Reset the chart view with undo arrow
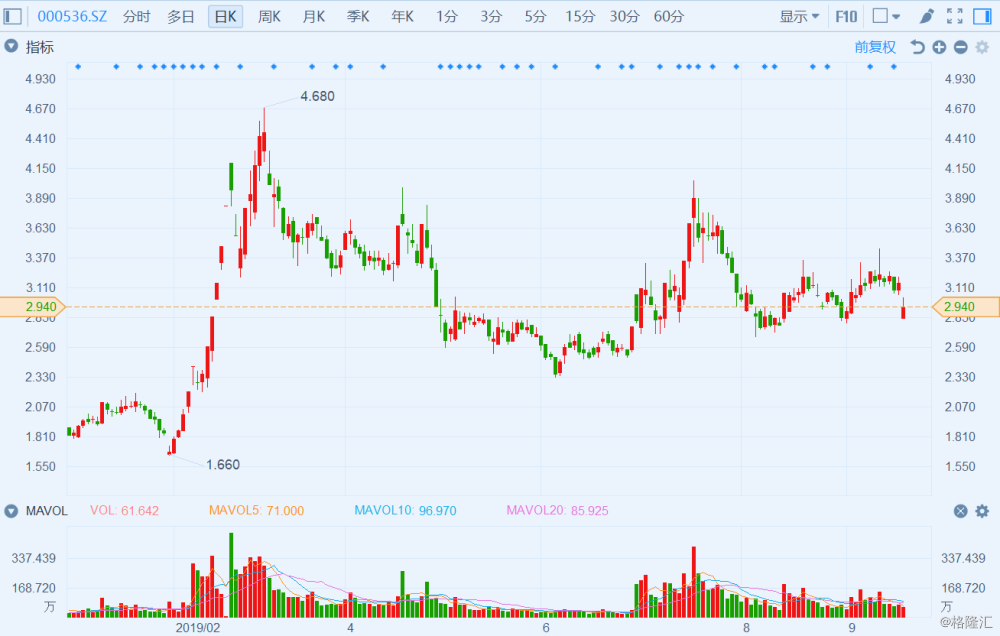Screen dimensions: 1000x636 pyautogui.click(x=917, y=47)
